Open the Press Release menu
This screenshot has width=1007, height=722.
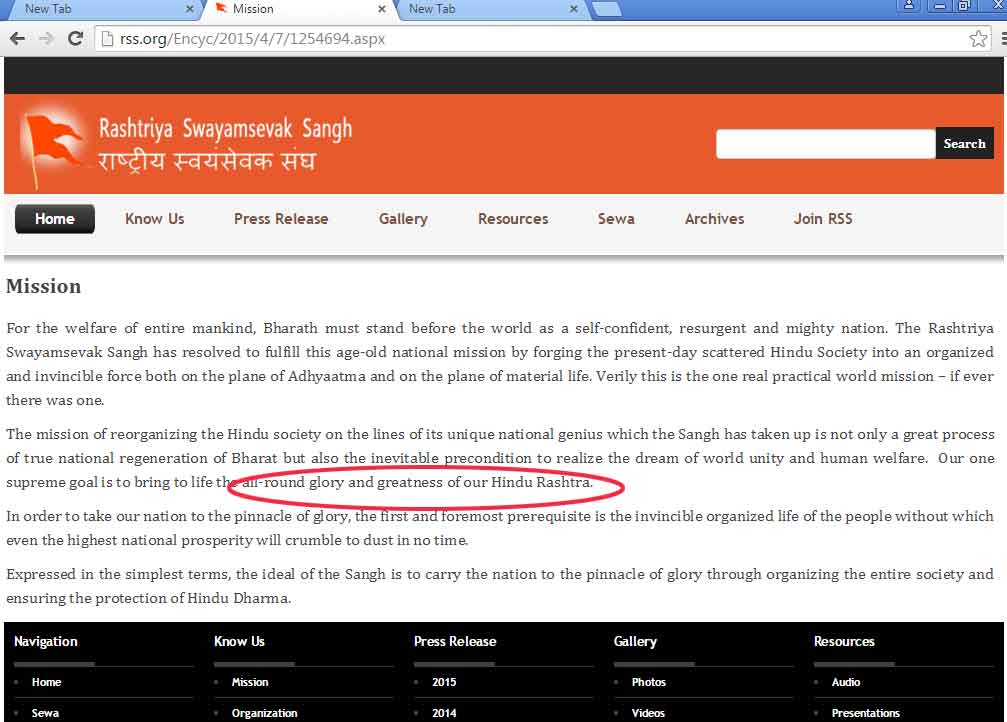point(281,219)
